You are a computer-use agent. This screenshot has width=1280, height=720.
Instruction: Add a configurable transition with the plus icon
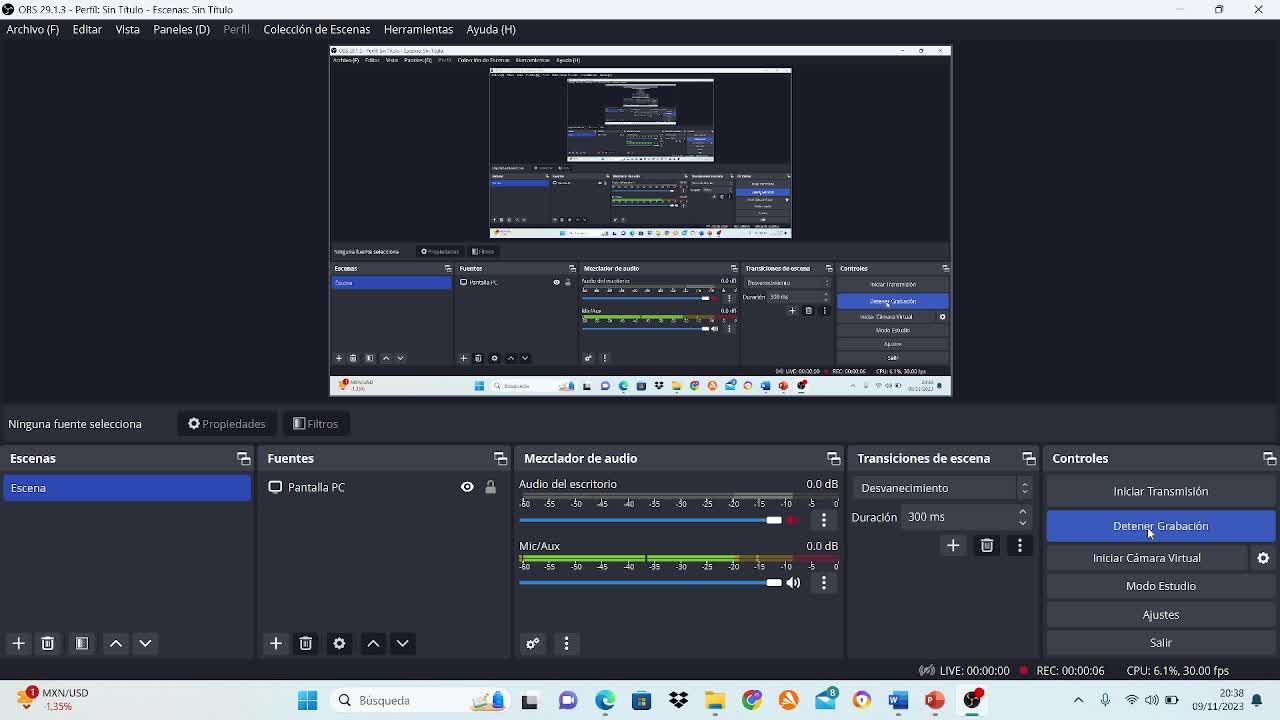click(953, 545)
